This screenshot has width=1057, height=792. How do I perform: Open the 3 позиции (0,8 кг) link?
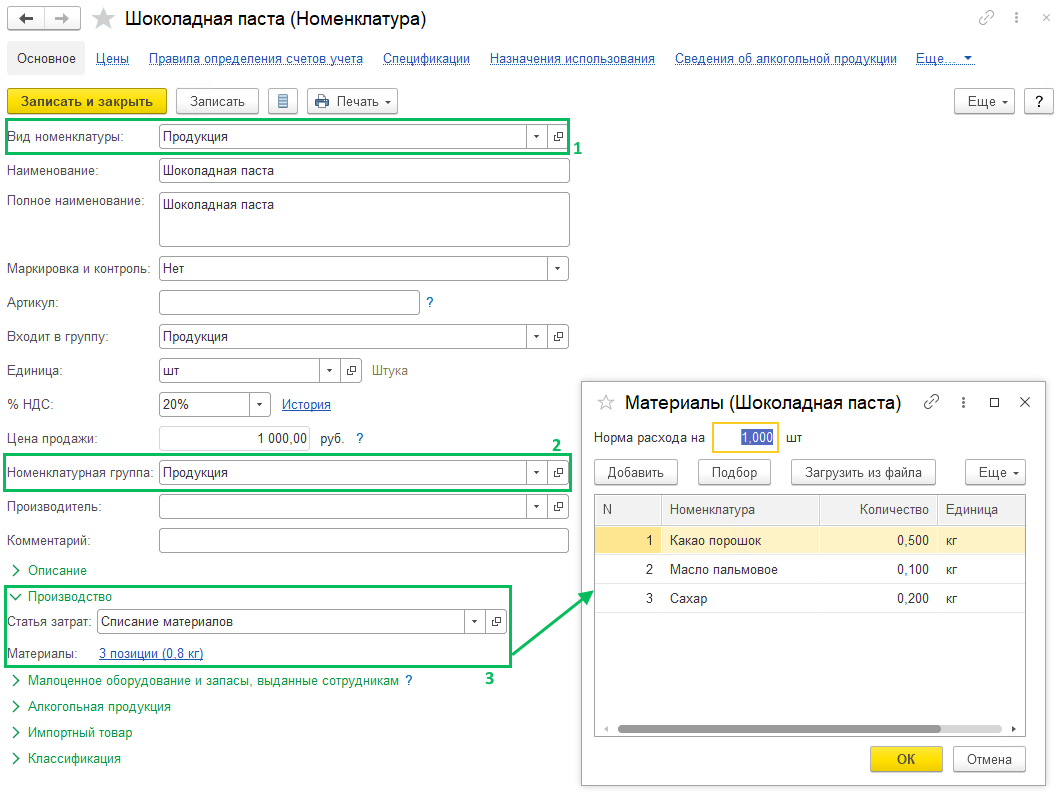(x=151, y=653)
